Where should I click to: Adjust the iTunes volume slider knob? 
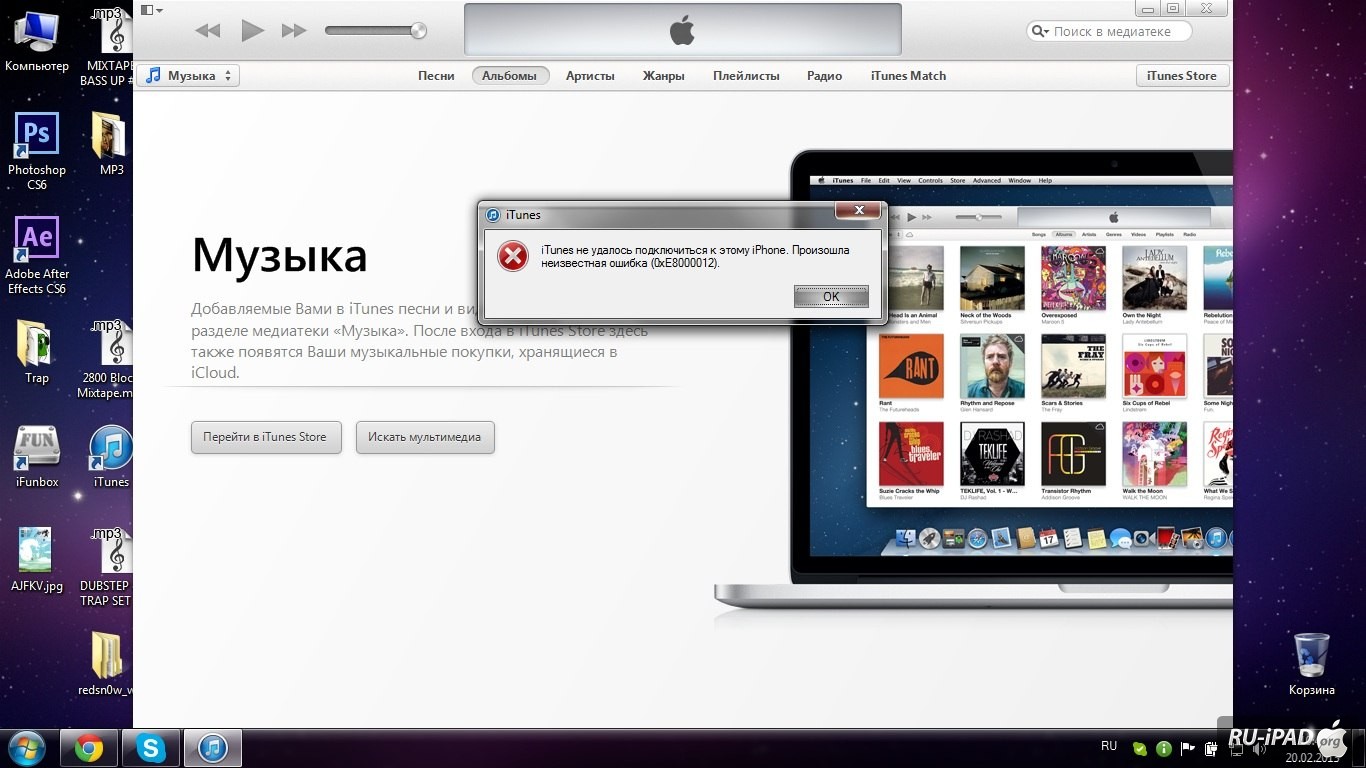[418, 31]
